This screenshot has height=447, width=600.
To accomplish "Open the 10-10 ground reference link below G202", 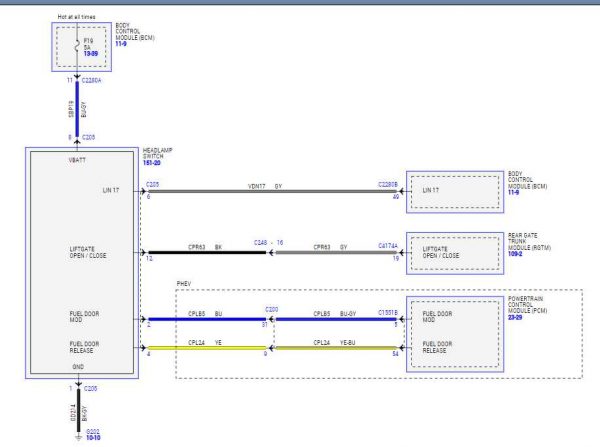I will (93, 437).
